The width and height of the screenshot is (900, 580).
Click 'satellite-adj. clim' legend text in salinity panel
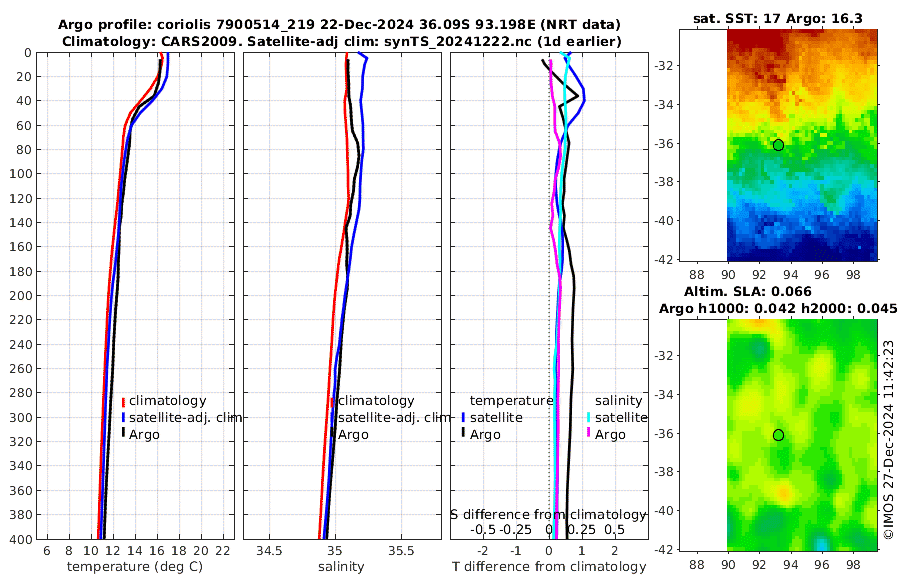[x=394, y=417]
